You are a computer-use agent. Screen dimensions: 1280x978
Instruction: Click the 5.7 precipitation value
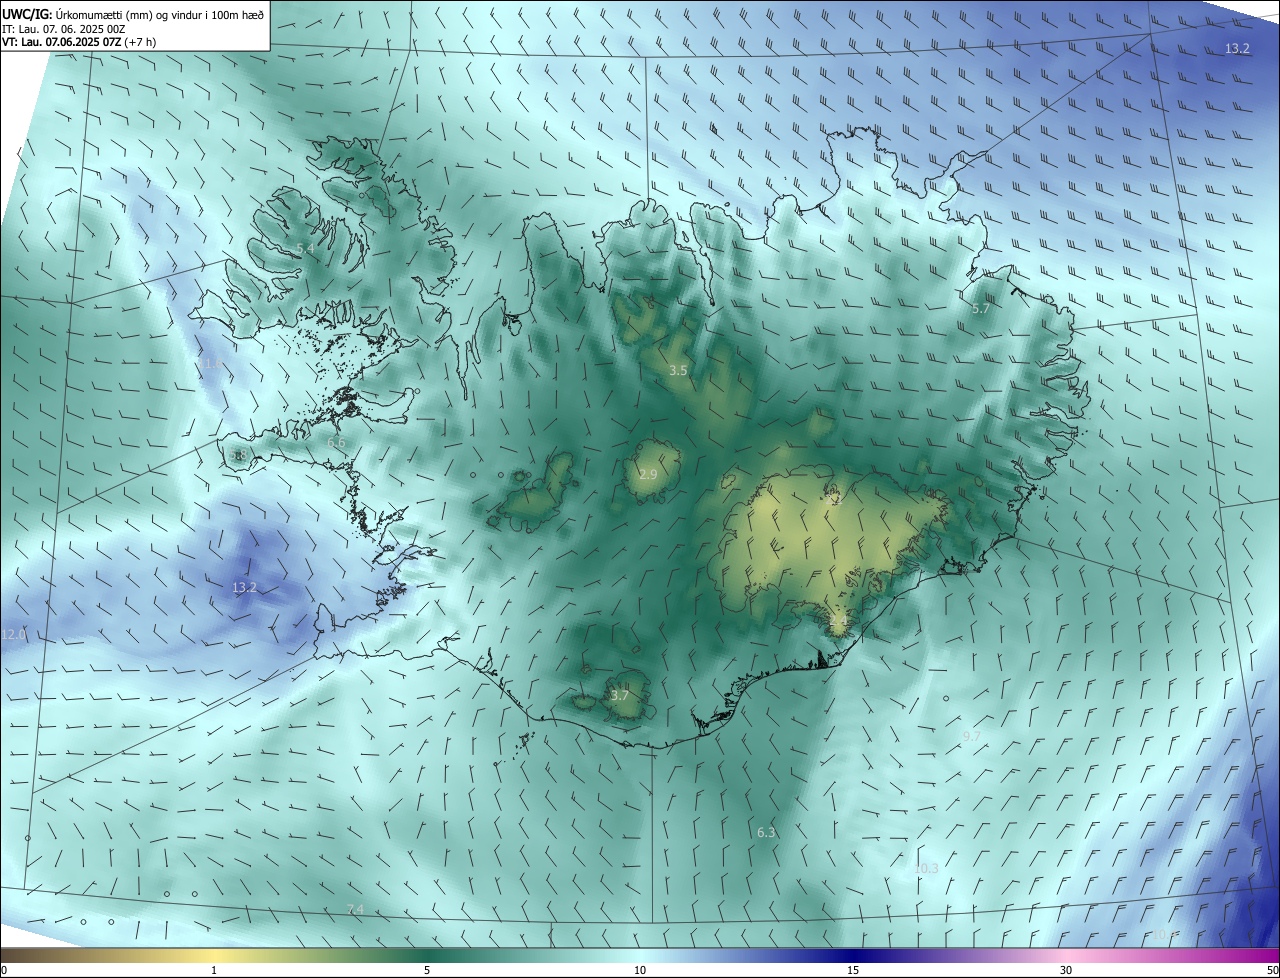981,309
